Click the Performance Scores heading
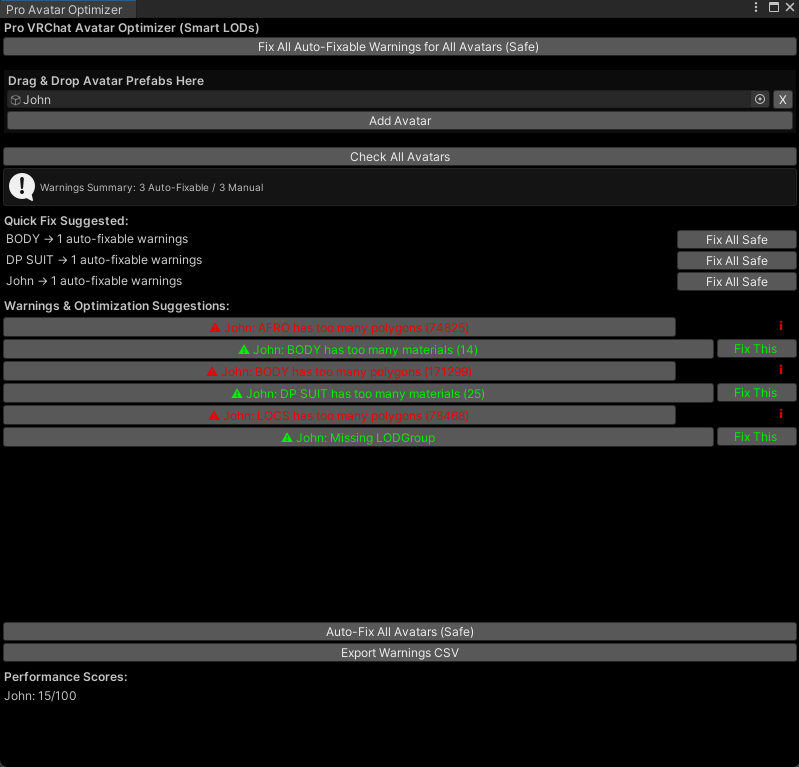The image size is (799, 767). point(66,676)
